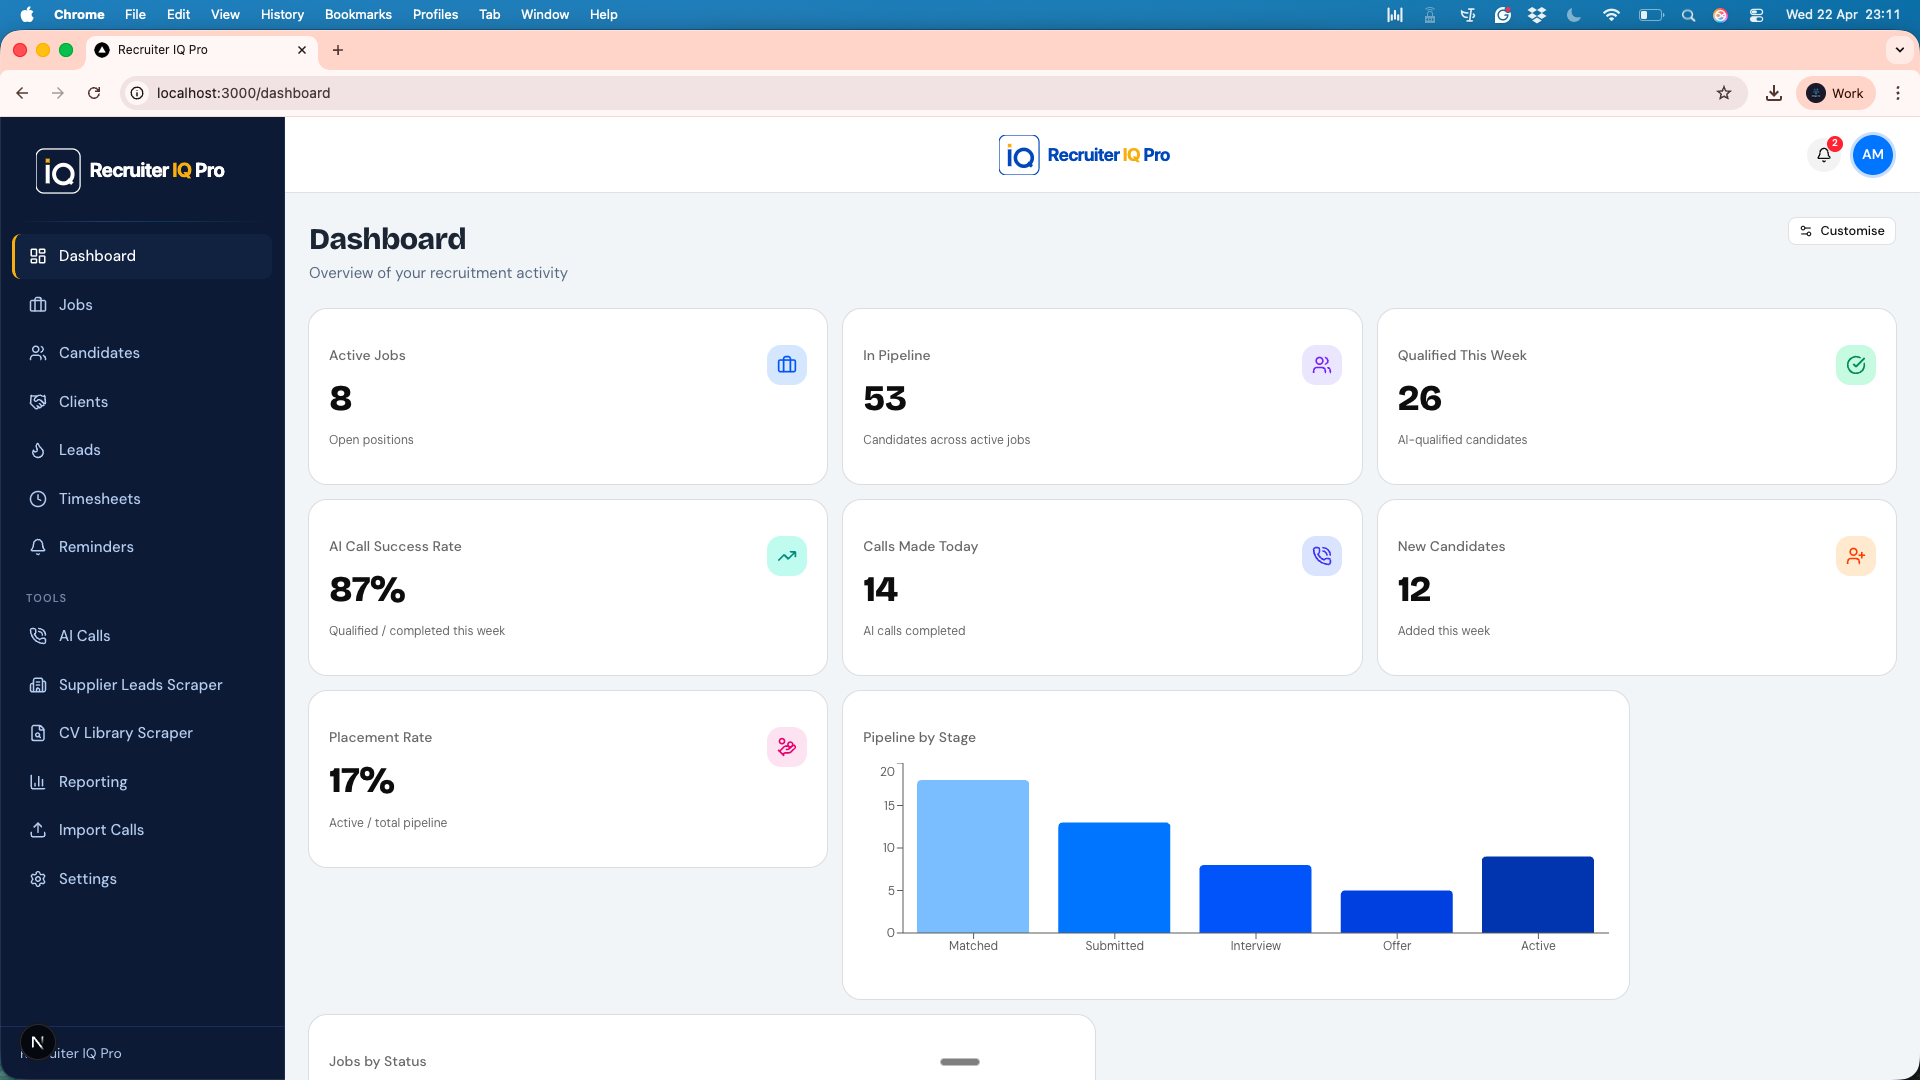Open the Bookmarks menu in menu bar

(358, 14)
